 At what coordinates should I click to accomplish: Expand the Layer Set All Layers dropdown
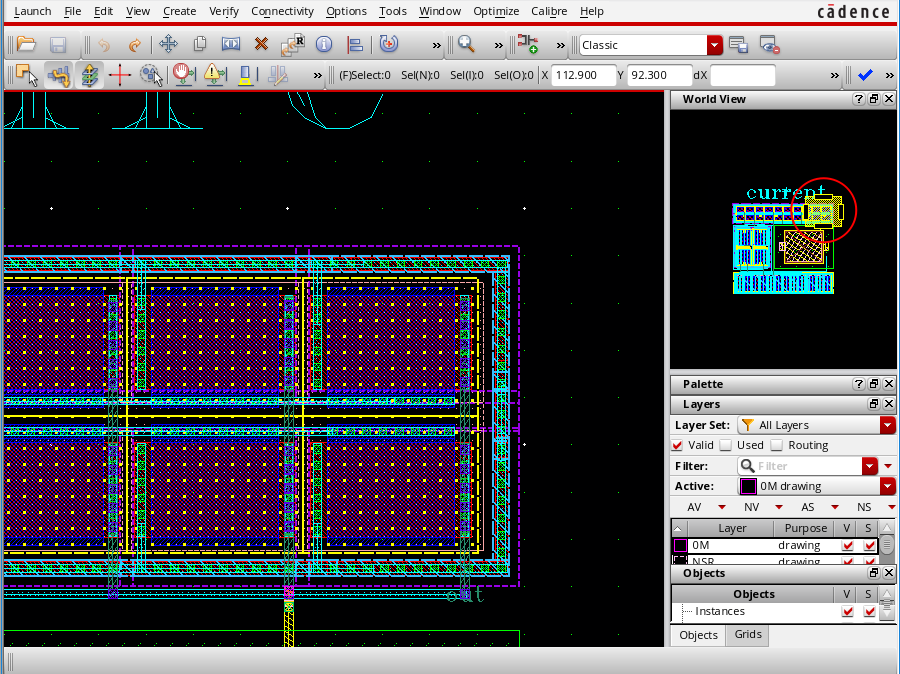click(x=887, y=425)
